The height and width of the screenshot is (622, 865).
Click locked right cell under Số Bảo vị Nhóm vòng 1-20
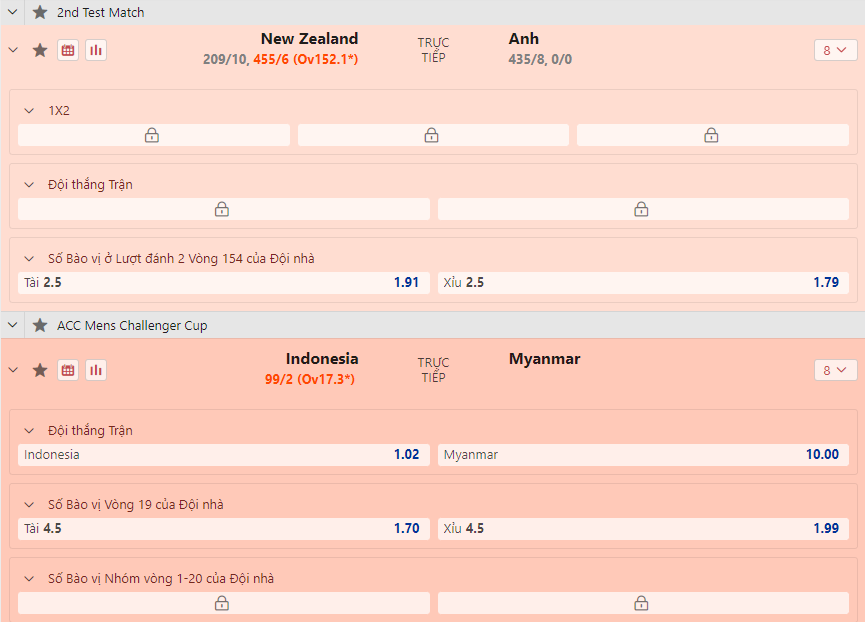[642, 603]
